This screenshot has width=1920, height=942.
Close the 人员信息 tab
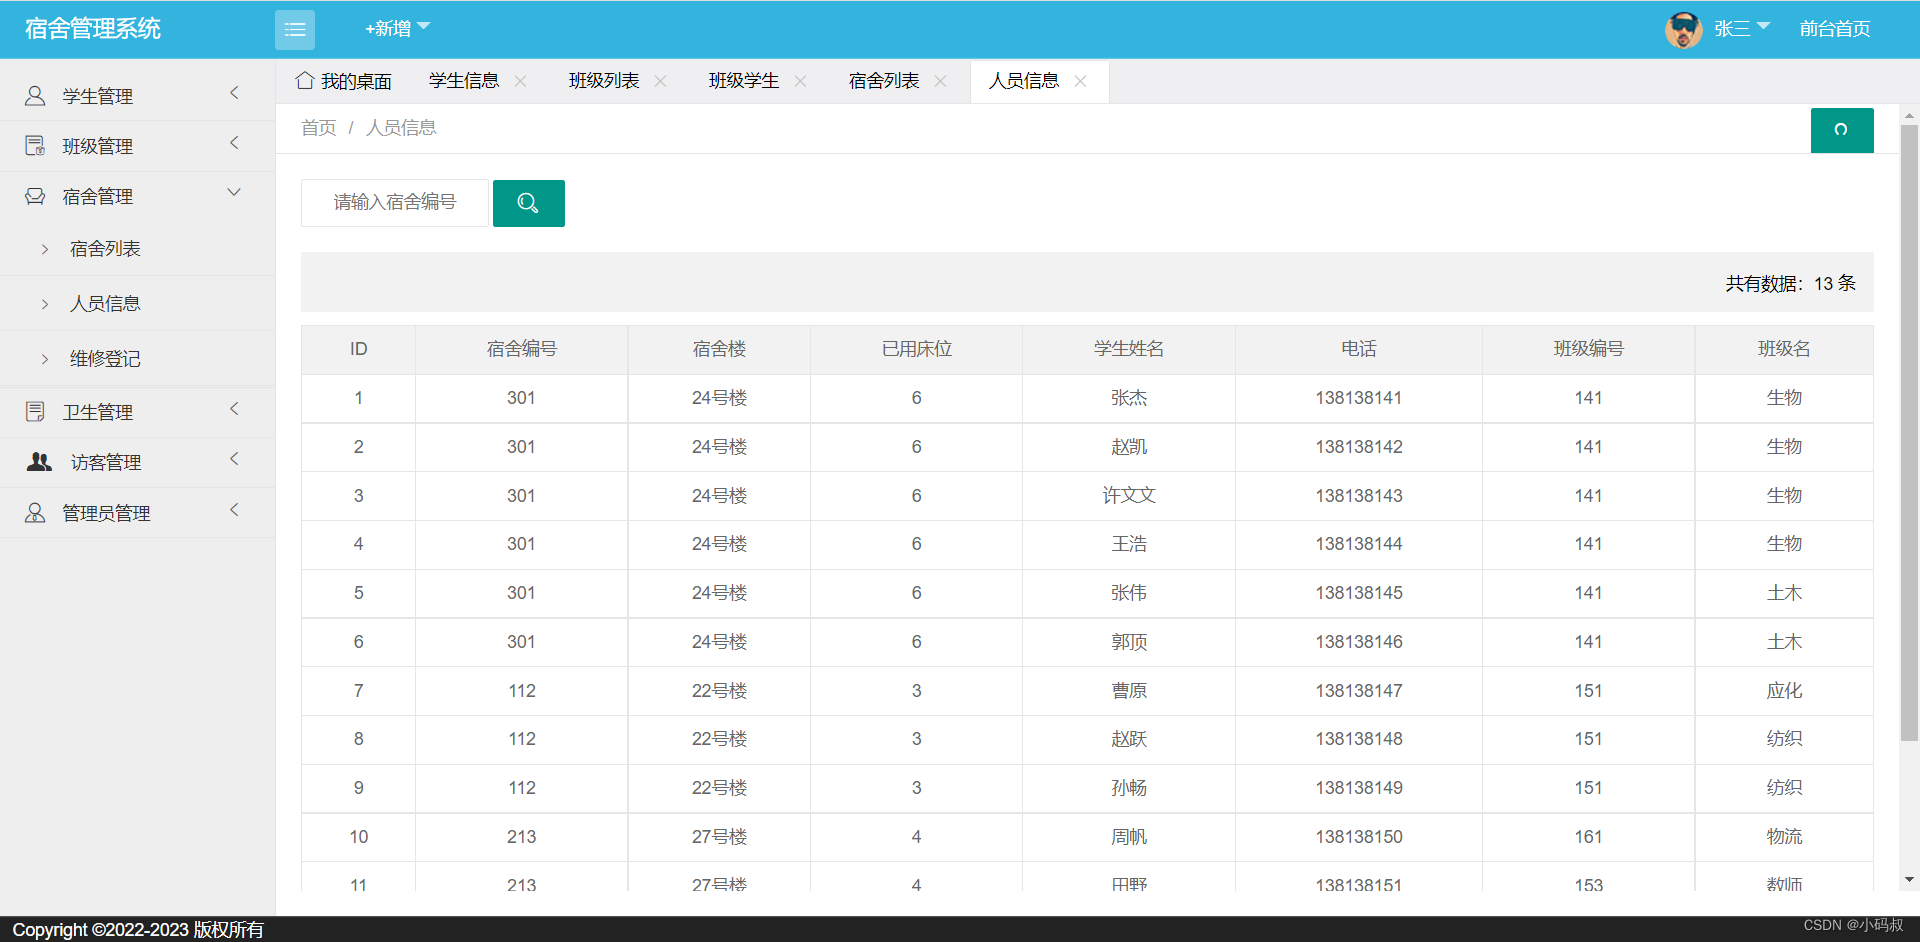pos(1081,81)
